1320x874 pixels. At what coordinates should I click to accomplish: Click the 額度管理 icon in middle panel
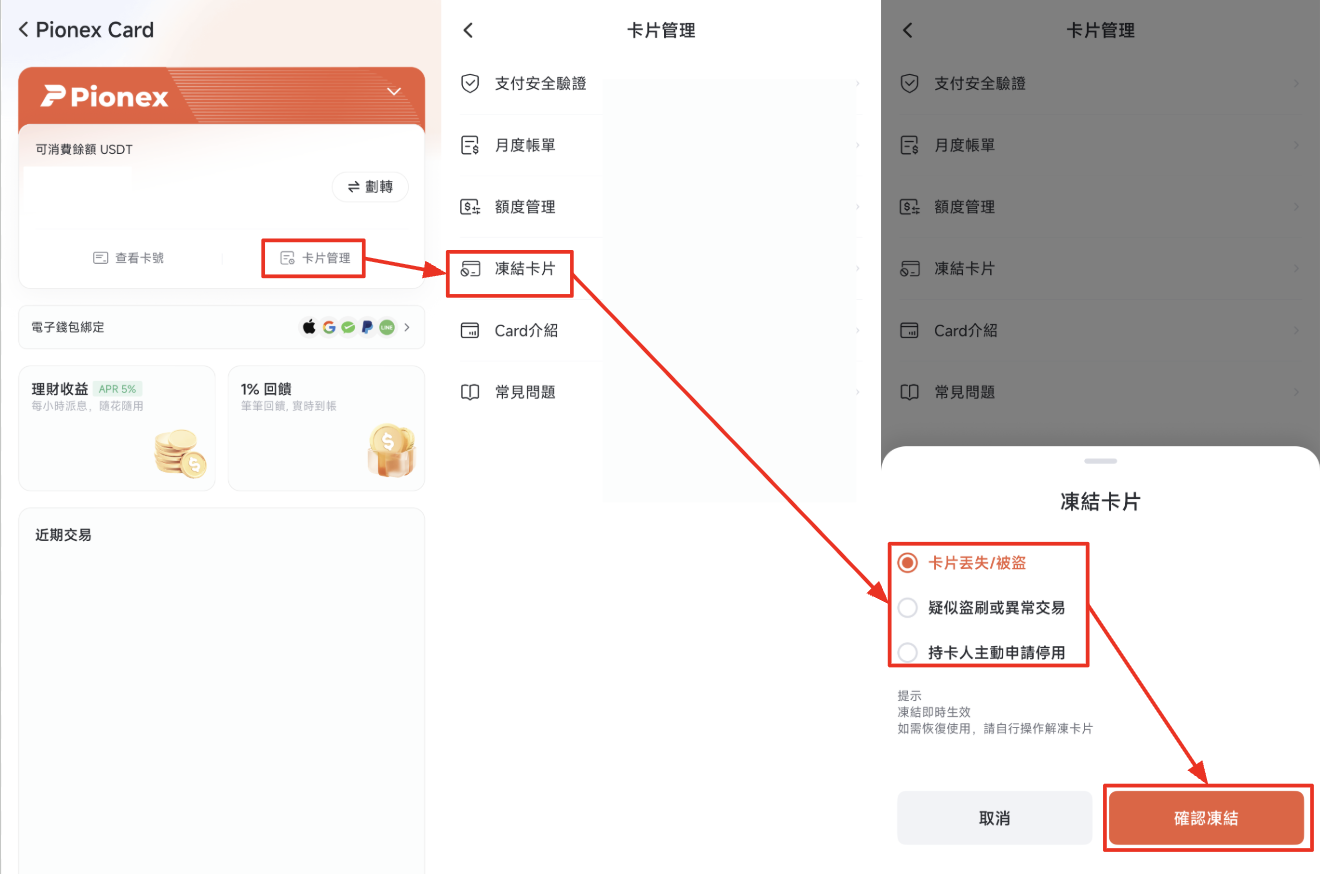tap(470, 207)
